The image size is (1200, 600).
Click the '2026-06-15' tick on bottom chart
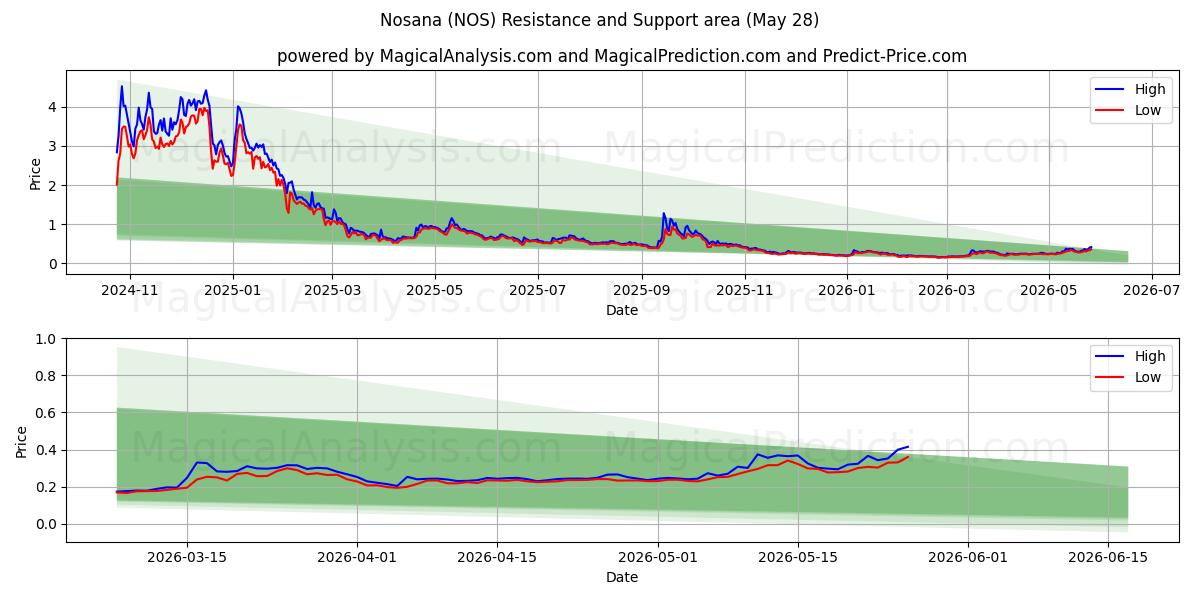(x=1109, y=558)
